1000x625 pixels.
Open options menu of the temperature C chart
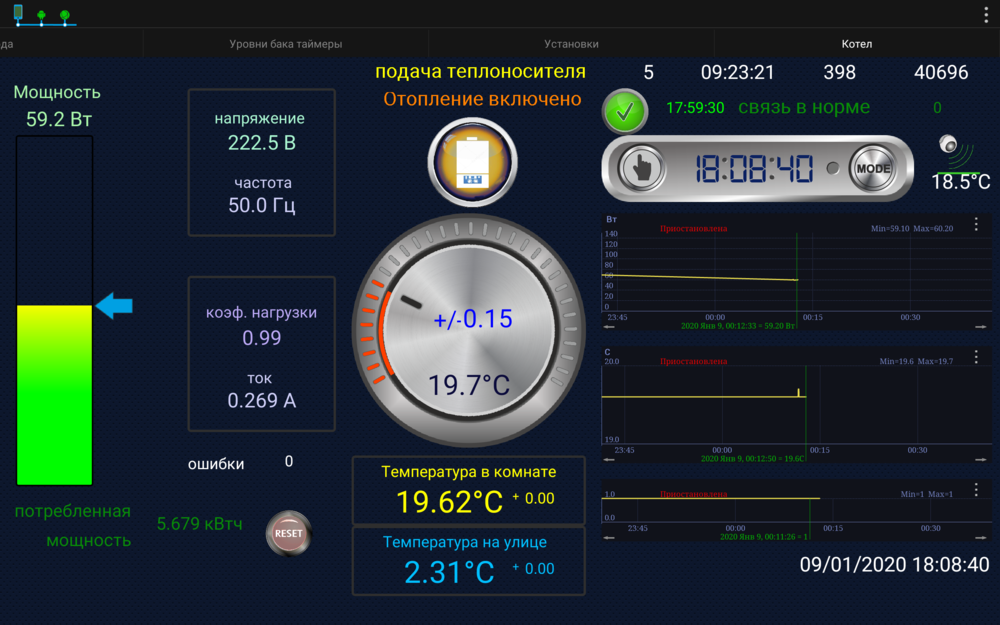tap(976, 357)
